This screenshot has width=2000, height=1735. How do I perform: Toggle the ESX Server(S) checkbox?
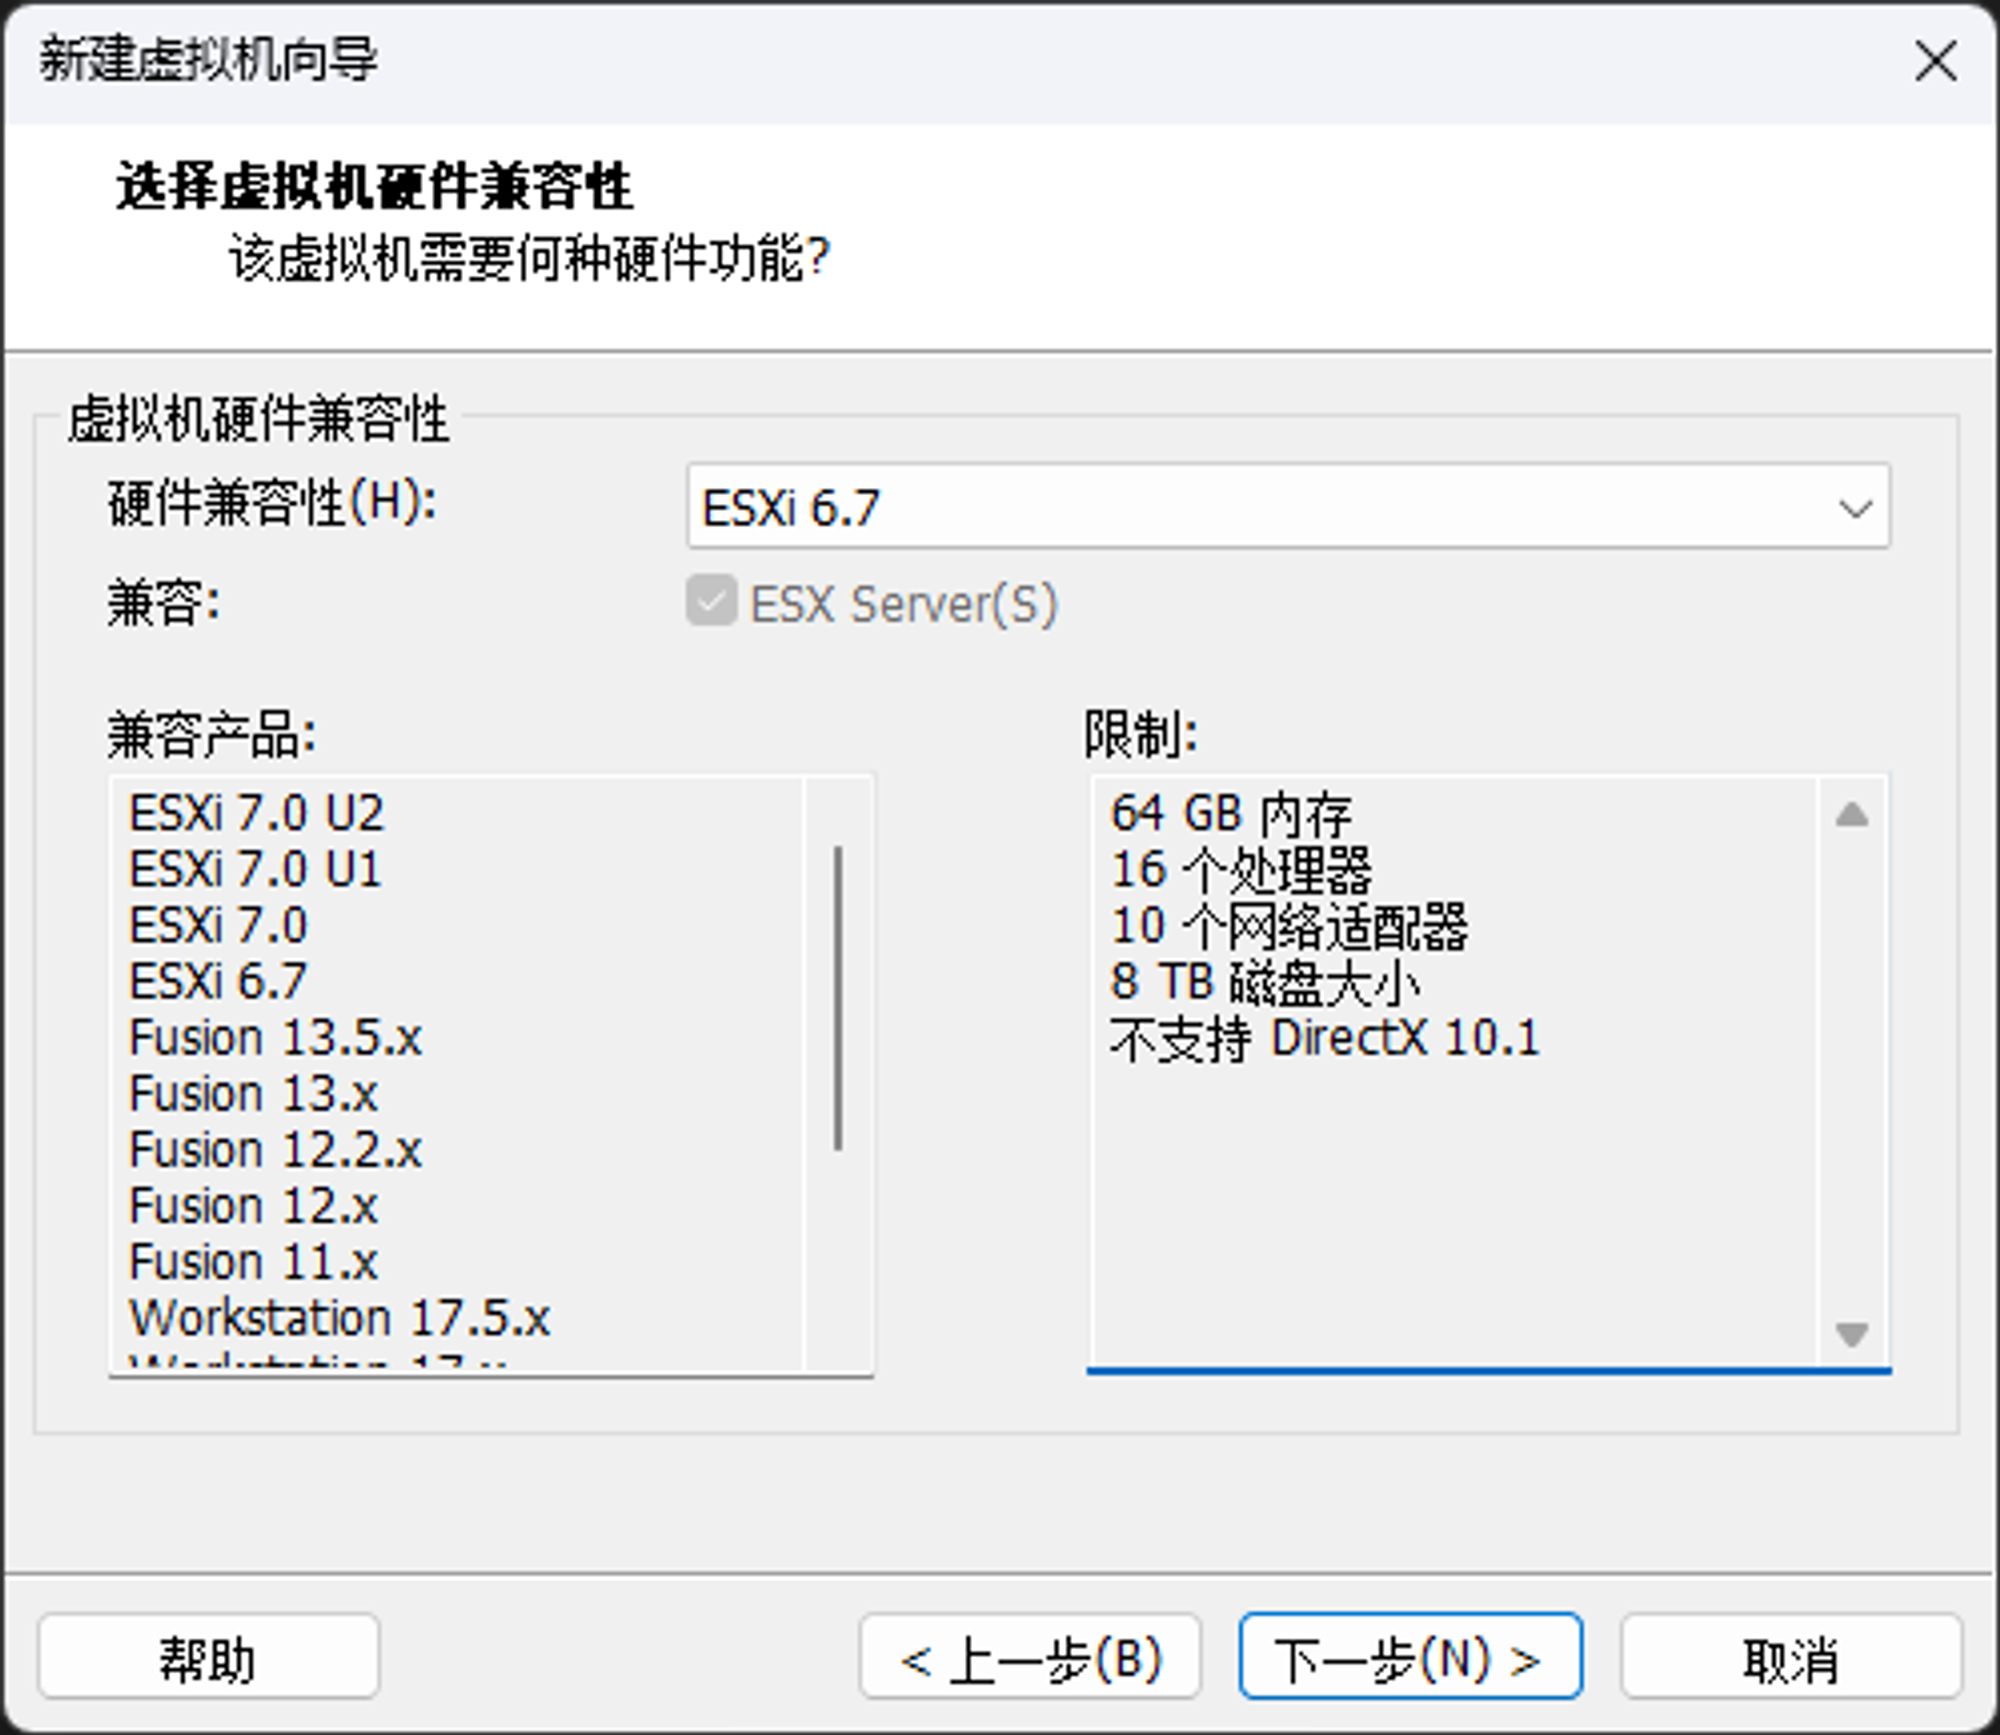[711, 602]
